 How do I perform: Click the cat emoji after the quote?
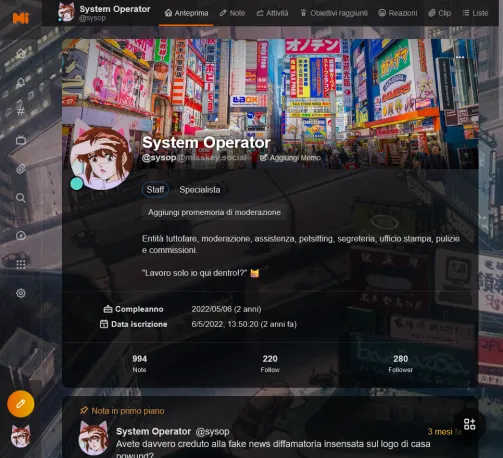(255, 273)
